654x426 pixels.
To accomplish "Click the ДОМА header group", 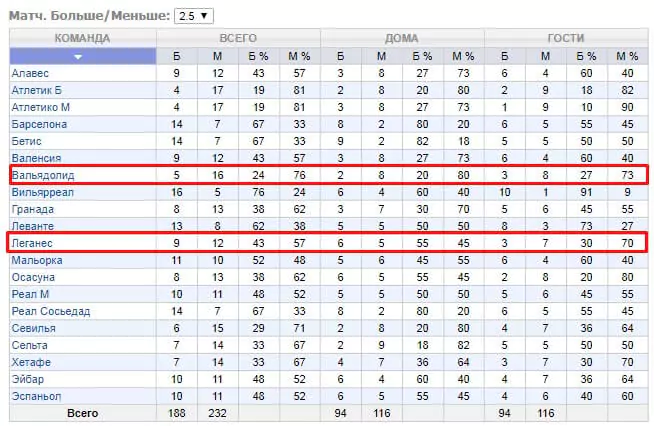I will pos(402,38).
